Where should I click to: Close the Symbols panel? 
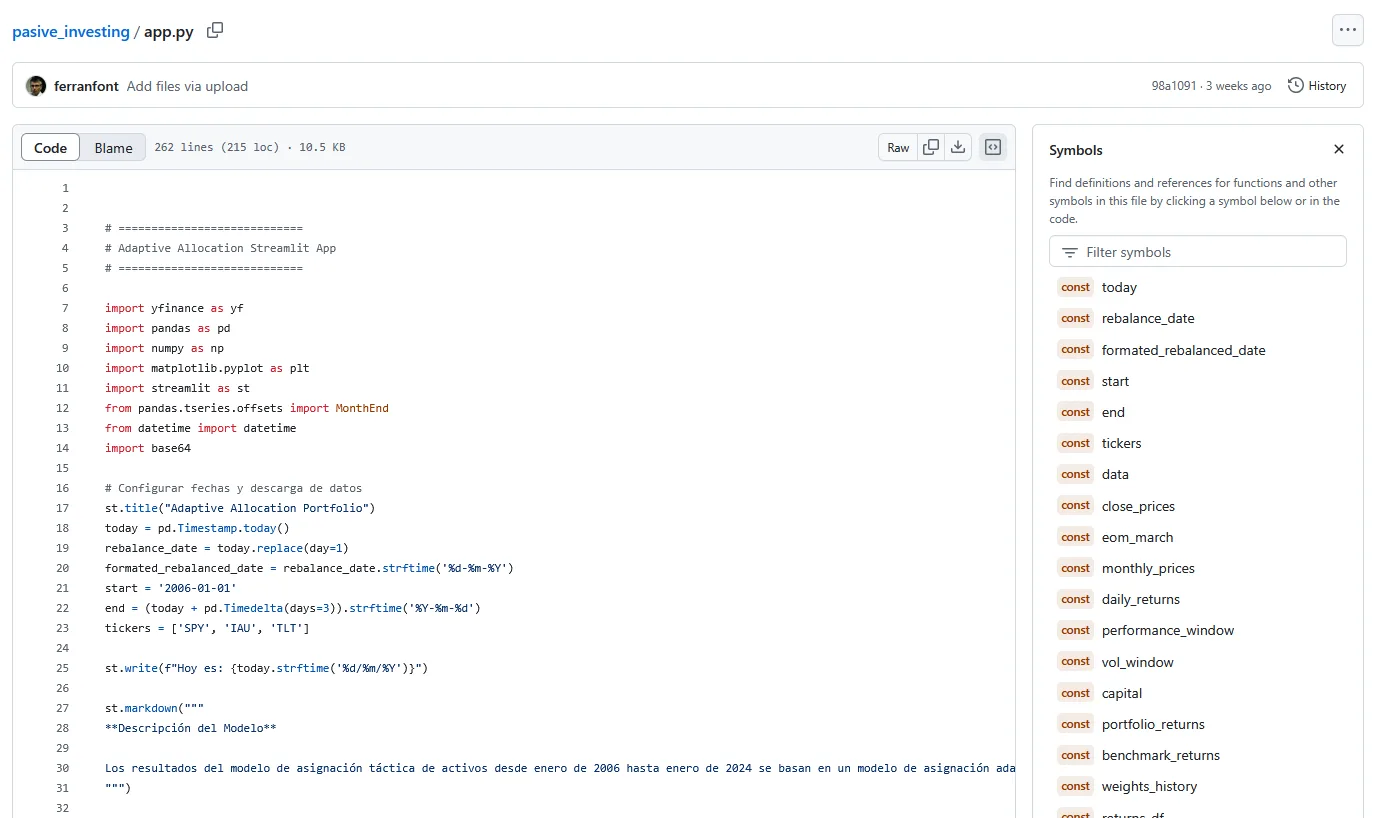click(1339, 149)
